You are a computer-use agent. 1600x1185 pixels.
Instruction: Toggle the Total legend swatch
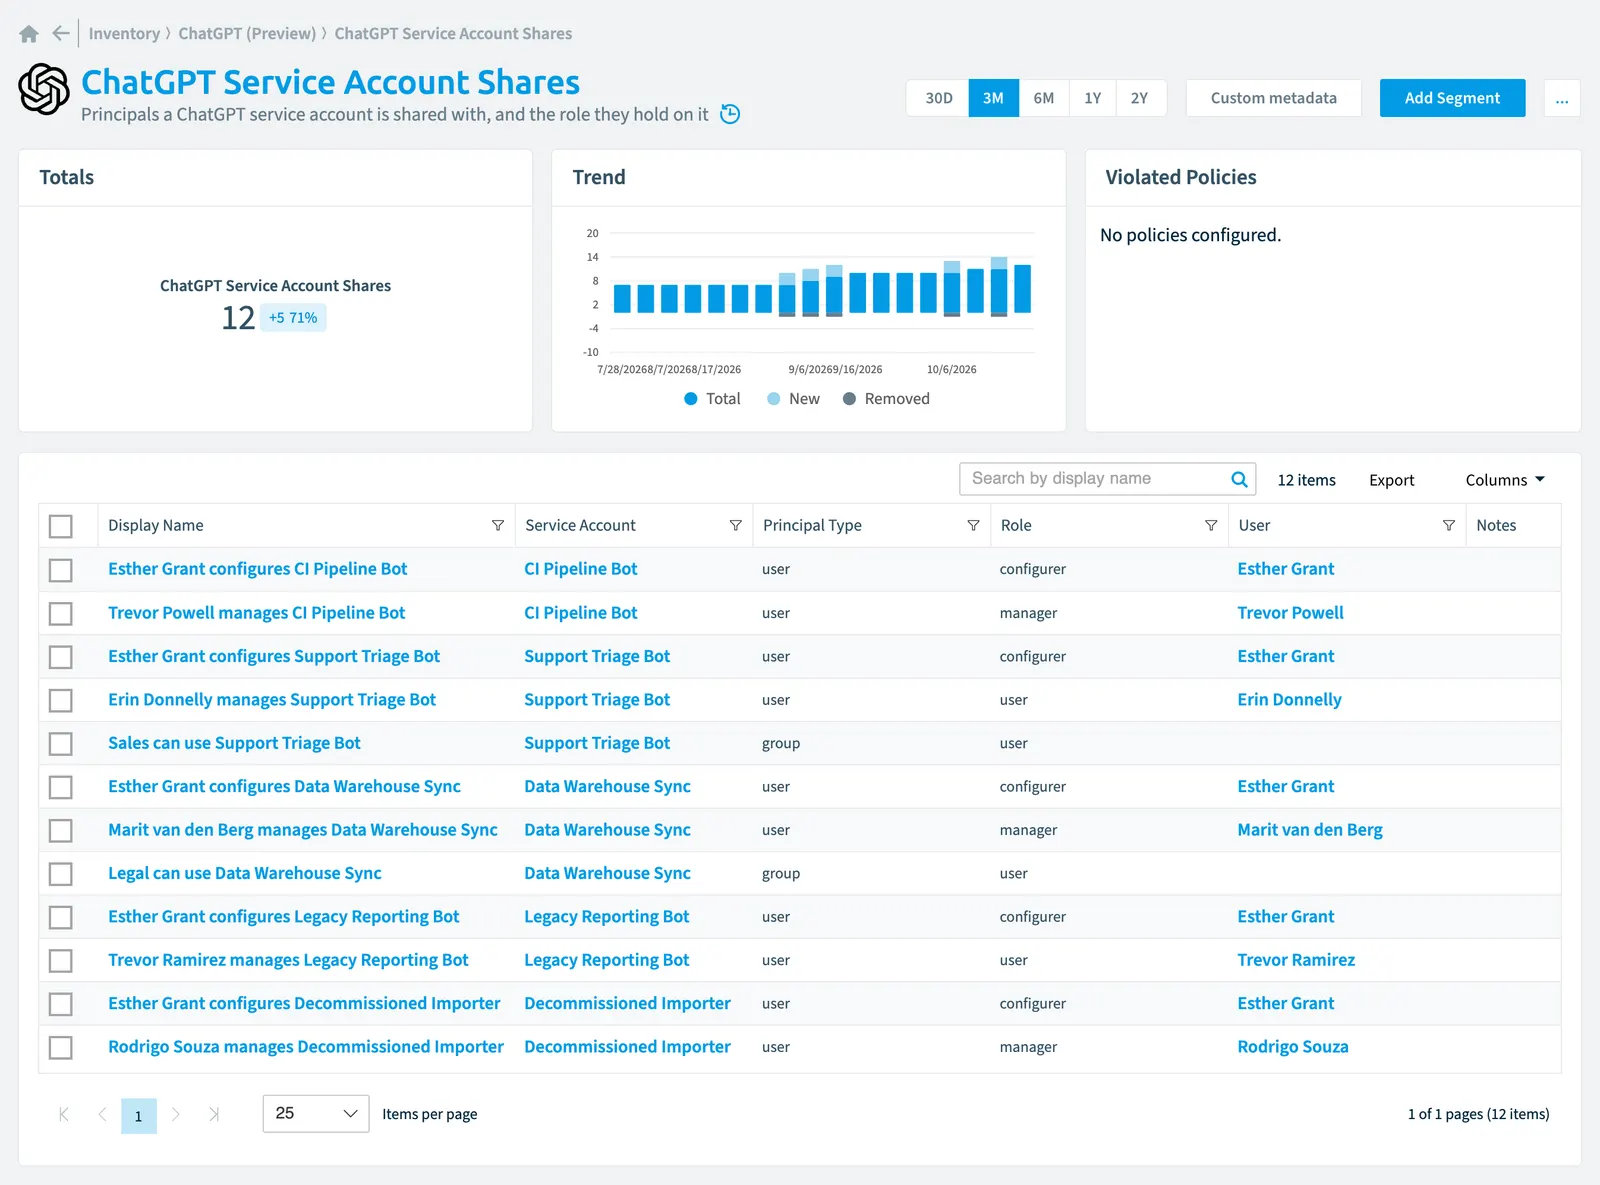[x=690, y=399]
